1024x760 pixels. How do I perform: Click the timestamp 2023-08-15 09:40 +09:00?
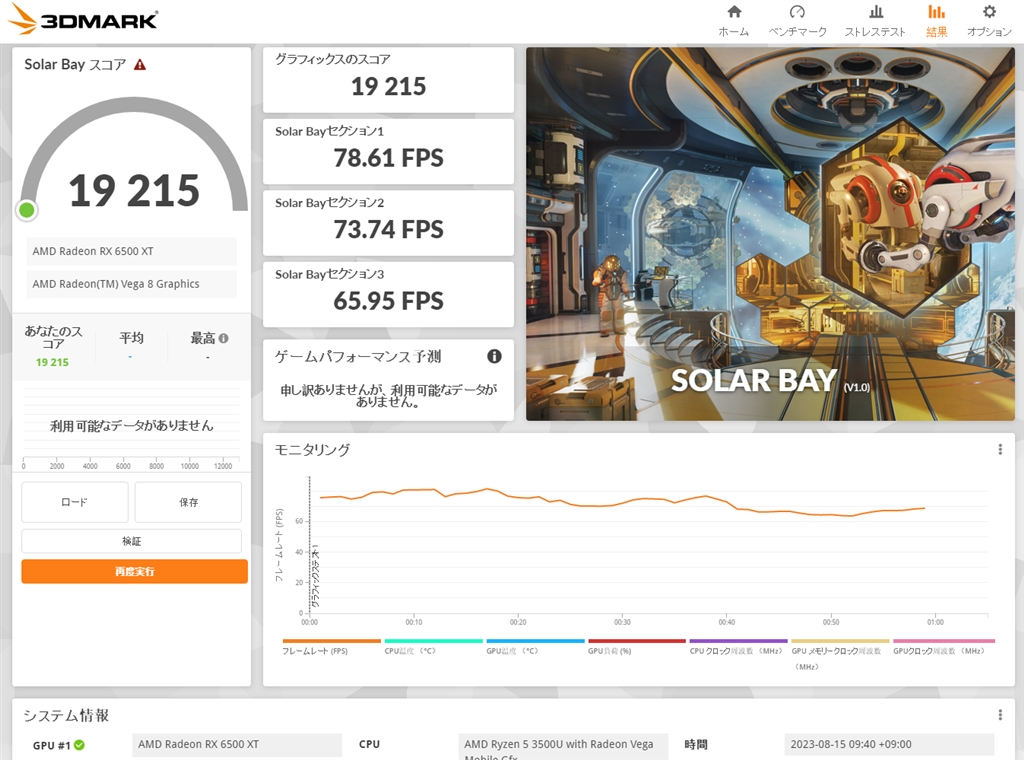point(889,744)
